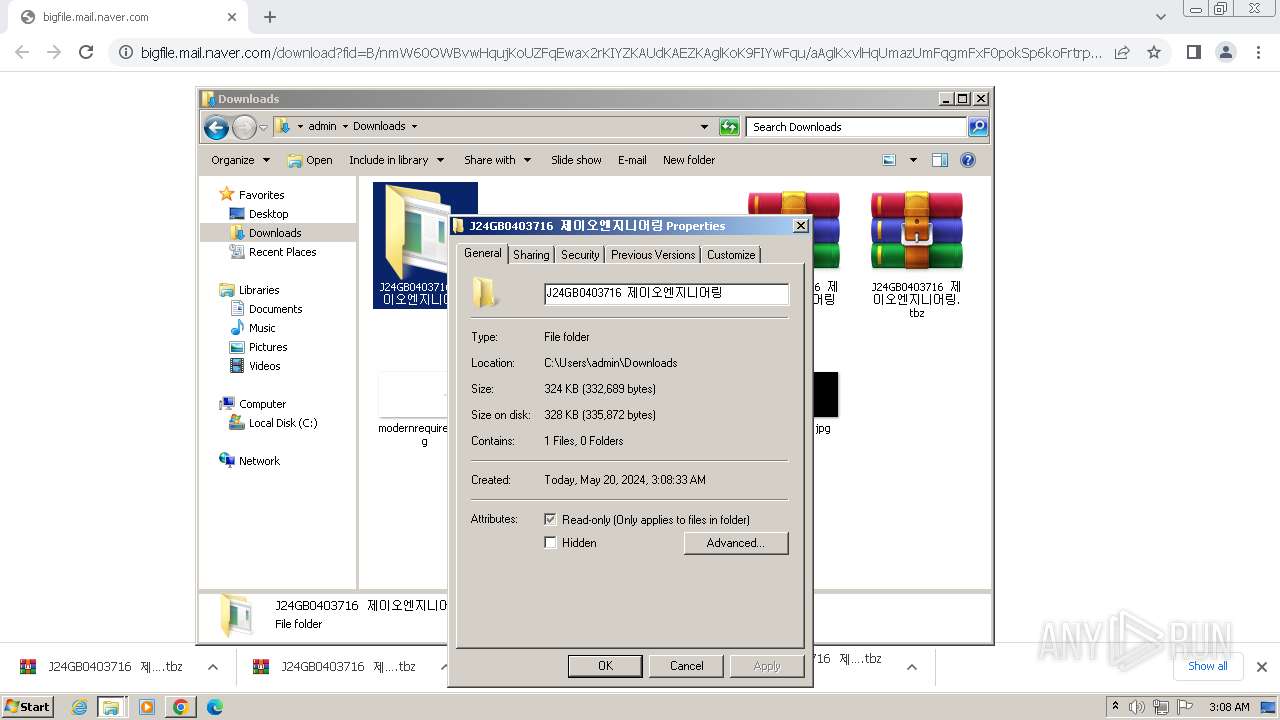Screen dimensions: 1280x720
Task: Select the General tab
Action: (x=483, y=254)
